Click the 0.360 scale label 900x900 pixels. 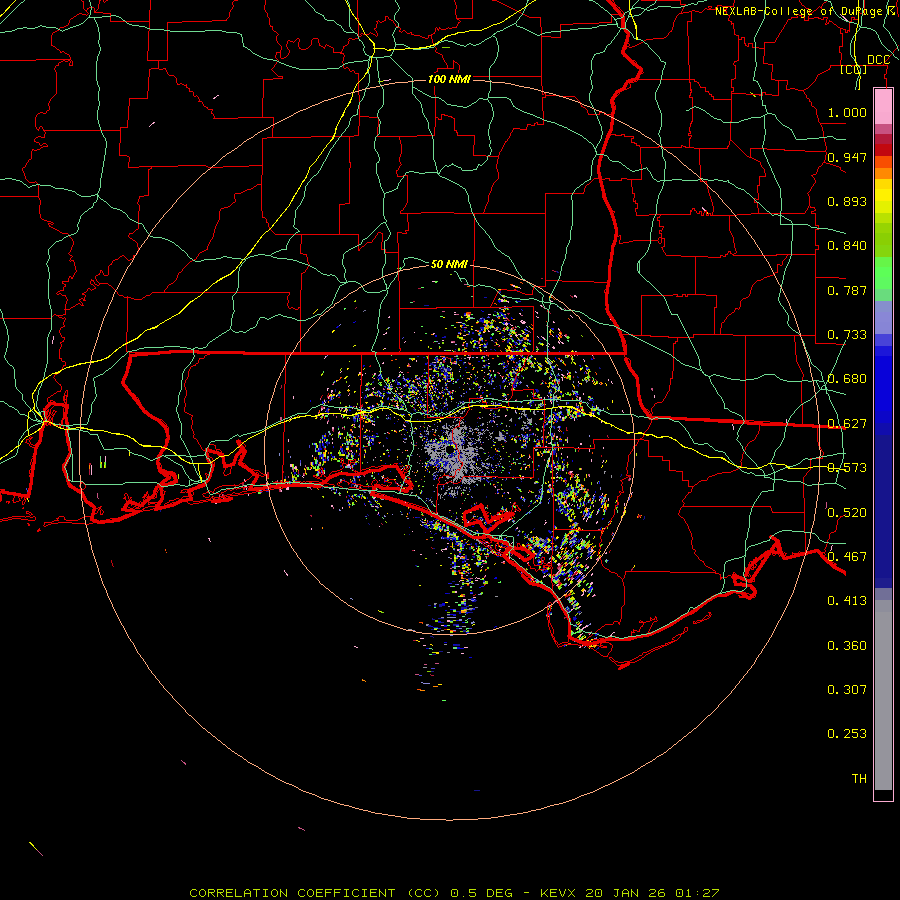847,646
